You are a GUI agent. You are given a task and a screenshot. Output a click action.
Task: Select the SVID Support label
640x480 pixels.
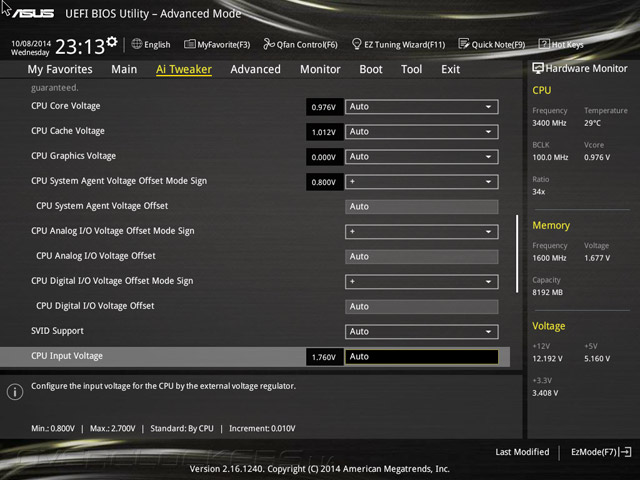tap(57, 331)
